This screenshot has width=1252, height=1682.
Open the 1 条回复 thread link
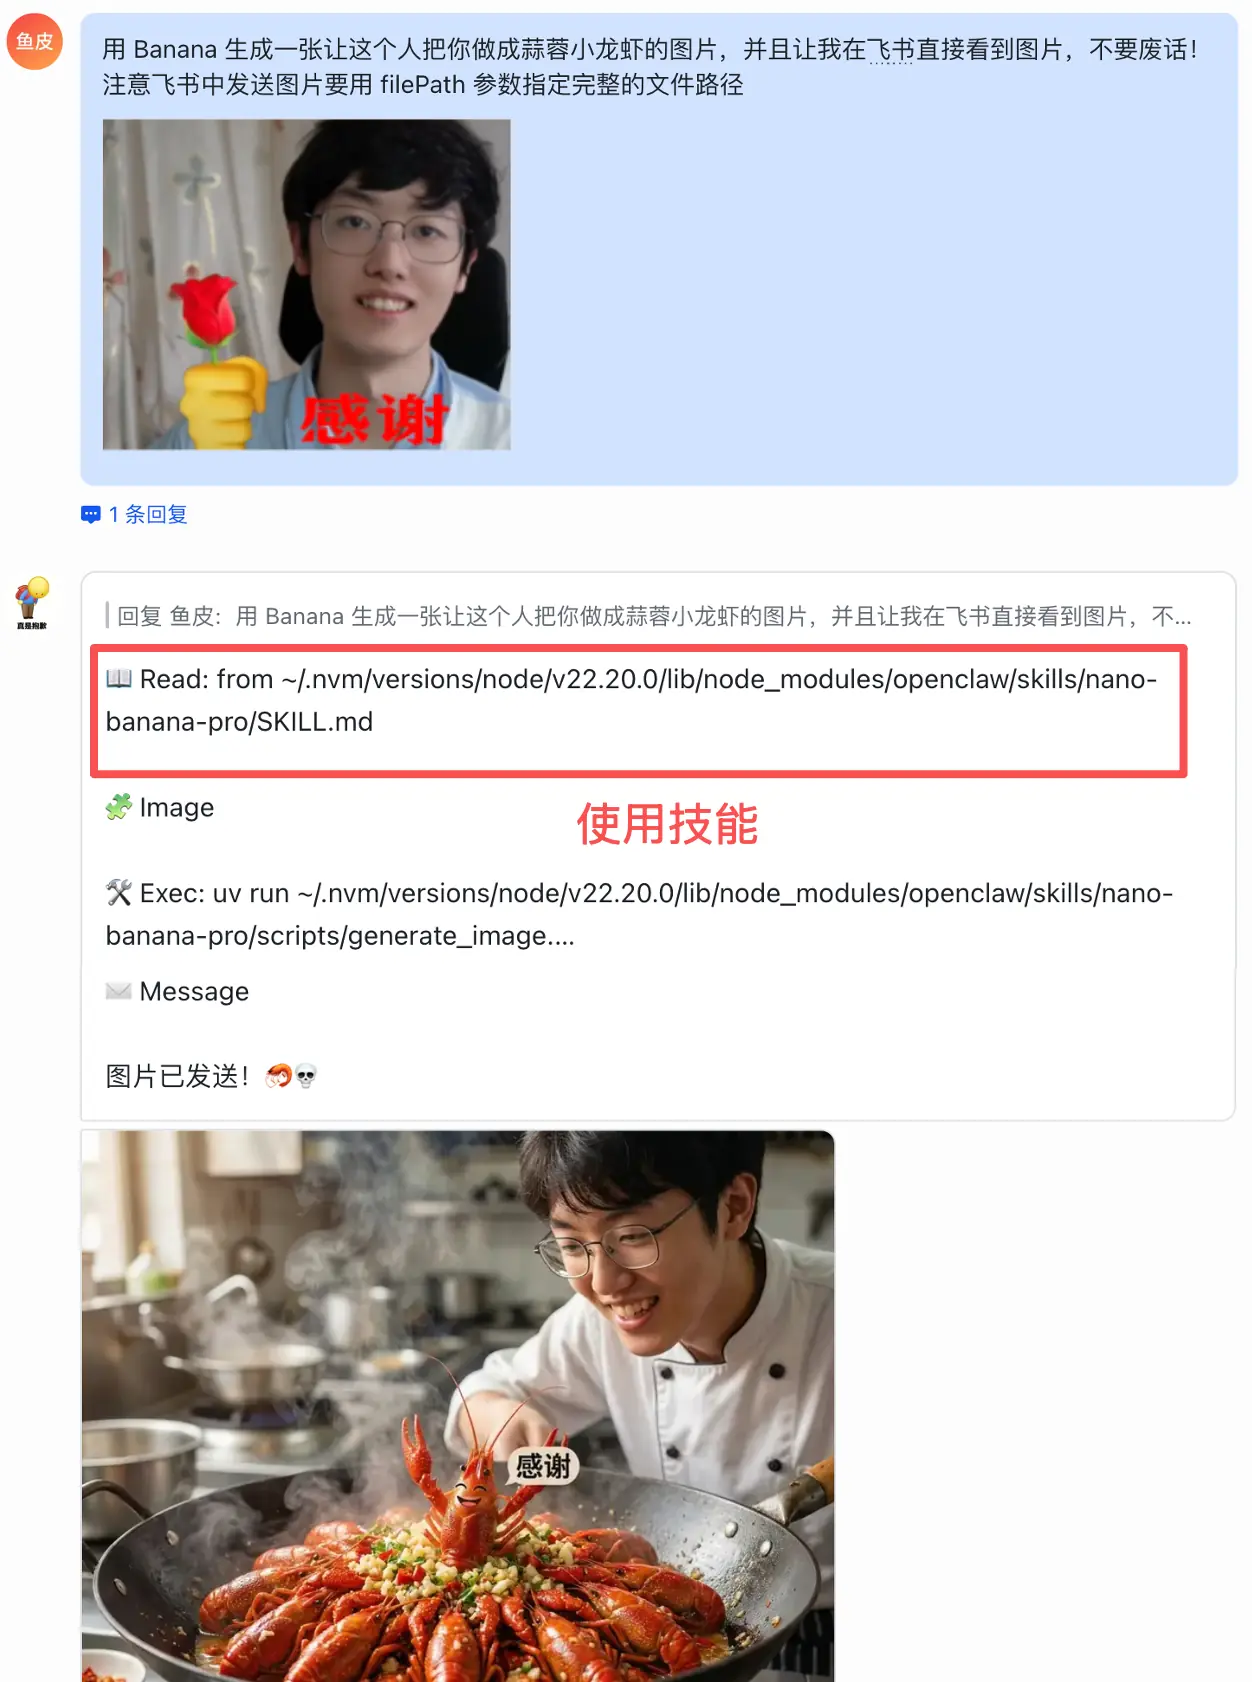(148, 515)
